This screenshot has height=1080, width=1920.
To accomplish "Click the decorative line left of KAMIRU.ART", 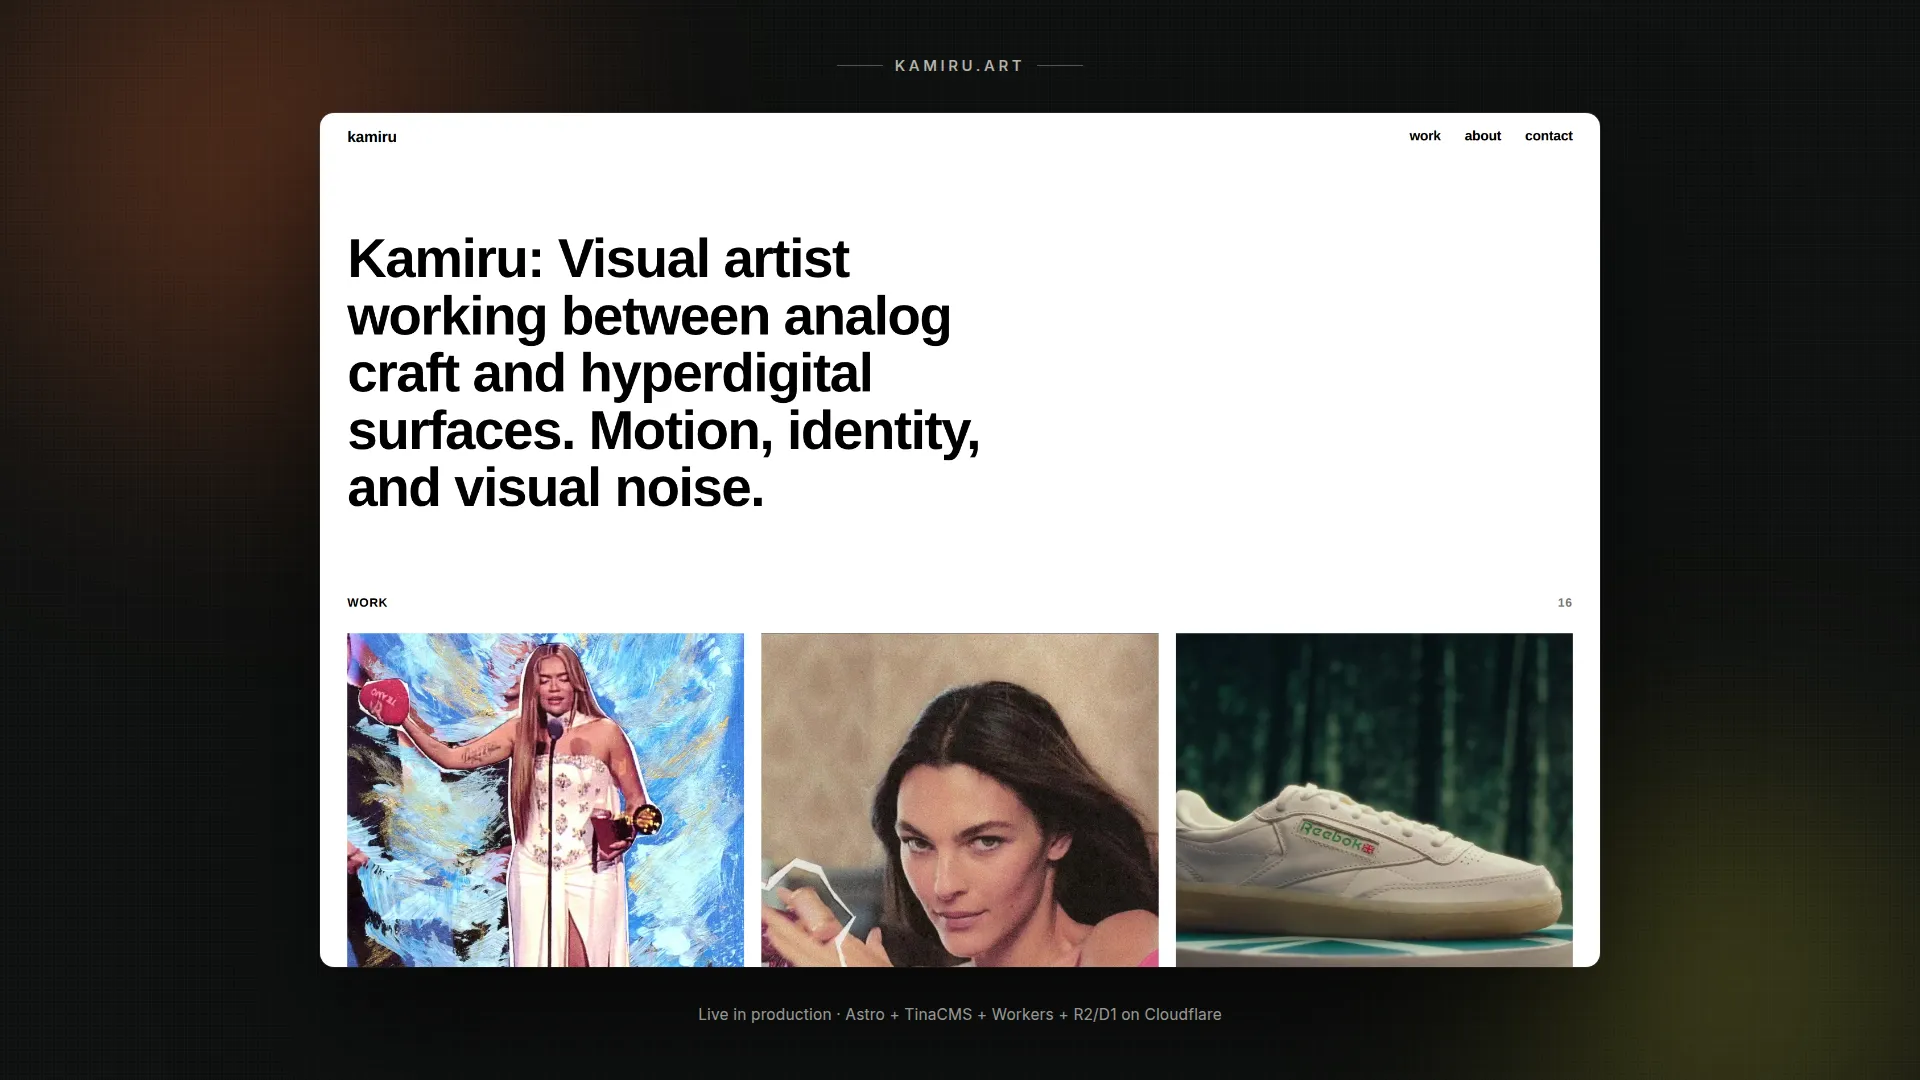I will 859,66.
